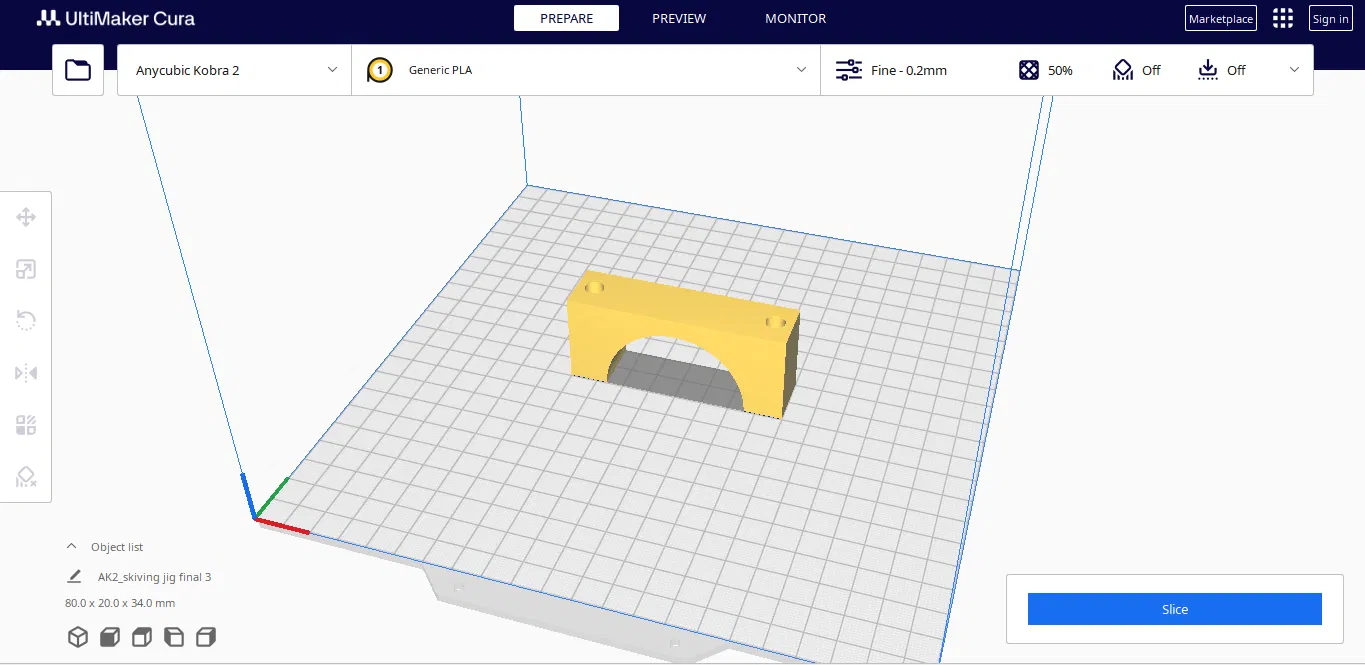1365x665 pixels.
Task: Click the support Off icon
Action: pos(1123,70)
